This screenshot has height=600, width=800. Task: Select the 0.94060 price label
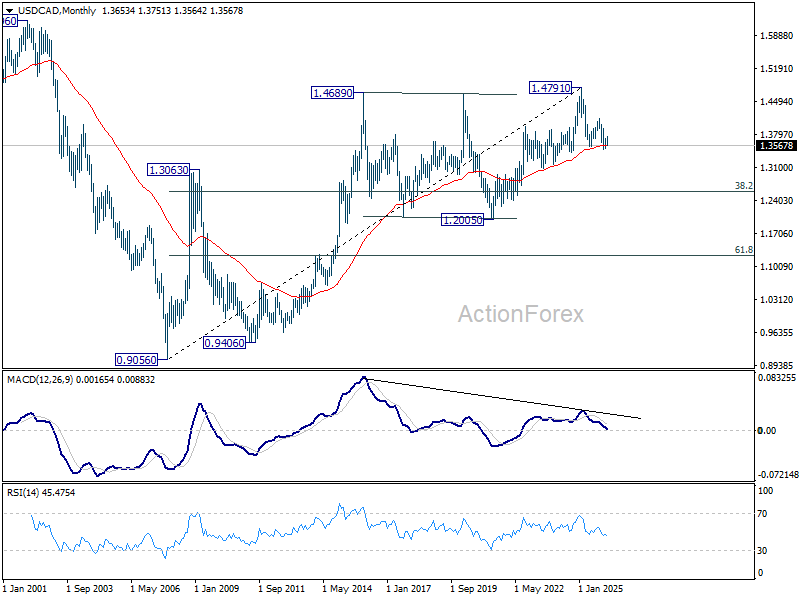click(224, 343)
